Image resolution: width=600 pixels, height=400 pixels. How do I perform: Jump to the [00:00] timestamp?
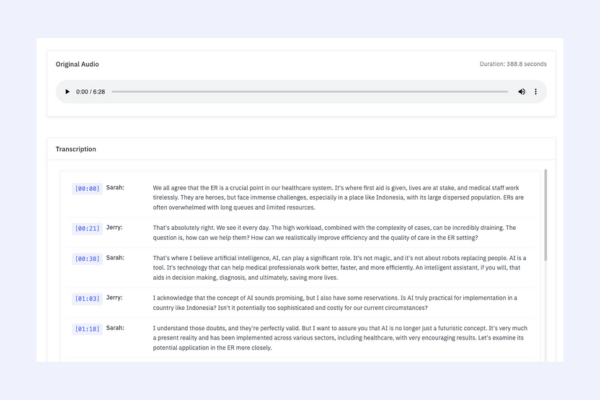[x=86, y=188]
